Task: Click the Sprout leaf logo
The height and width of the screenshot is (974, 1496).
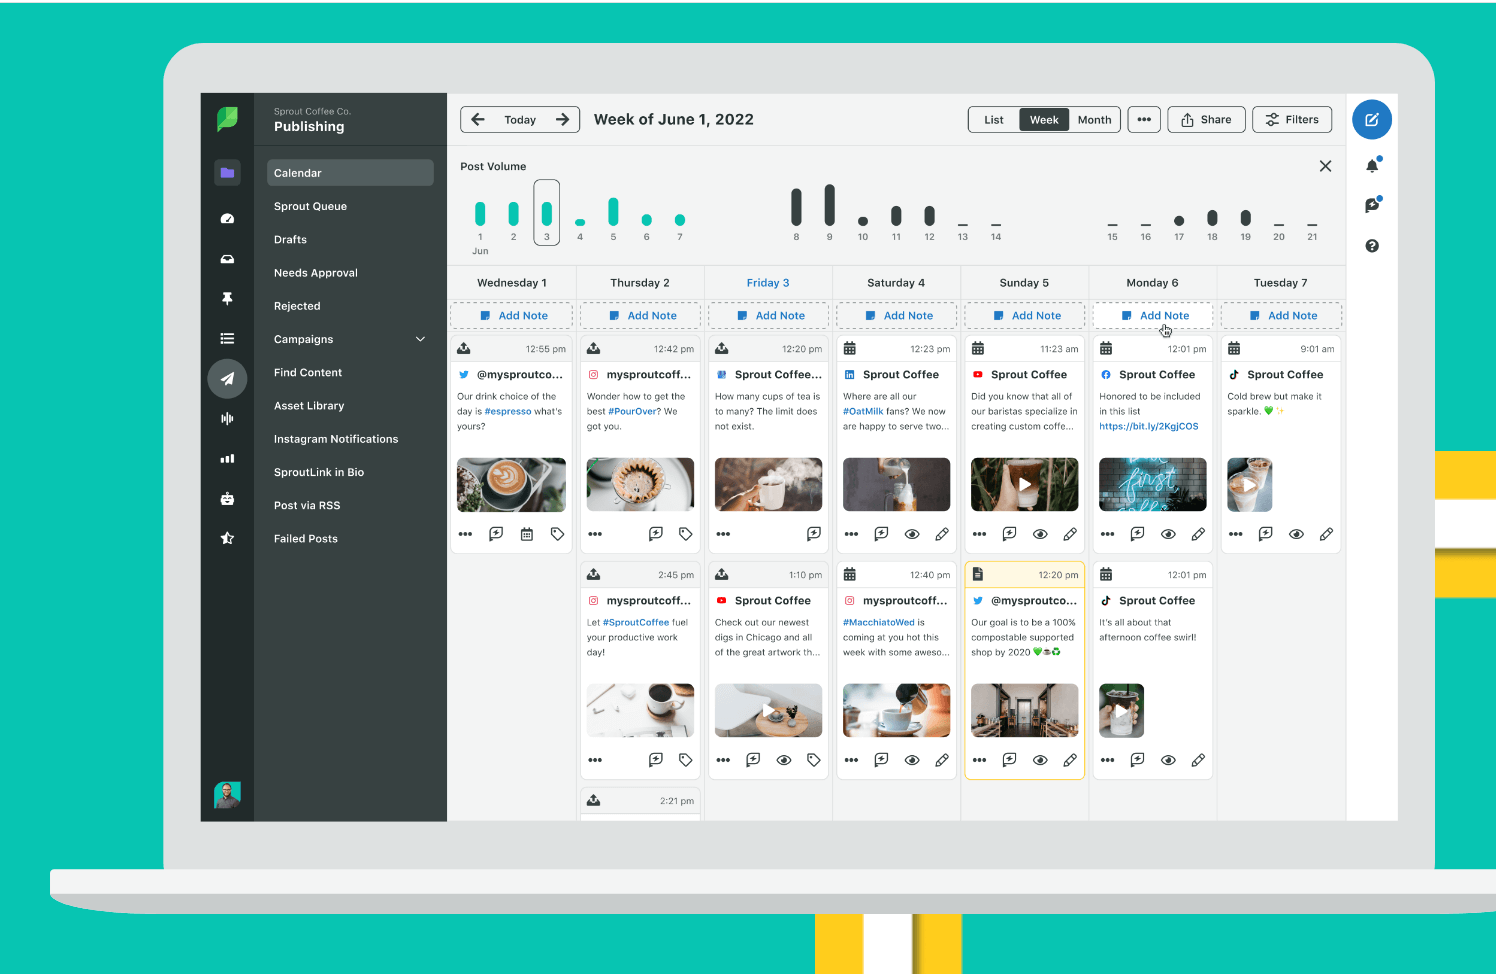Action: (227, 119)
